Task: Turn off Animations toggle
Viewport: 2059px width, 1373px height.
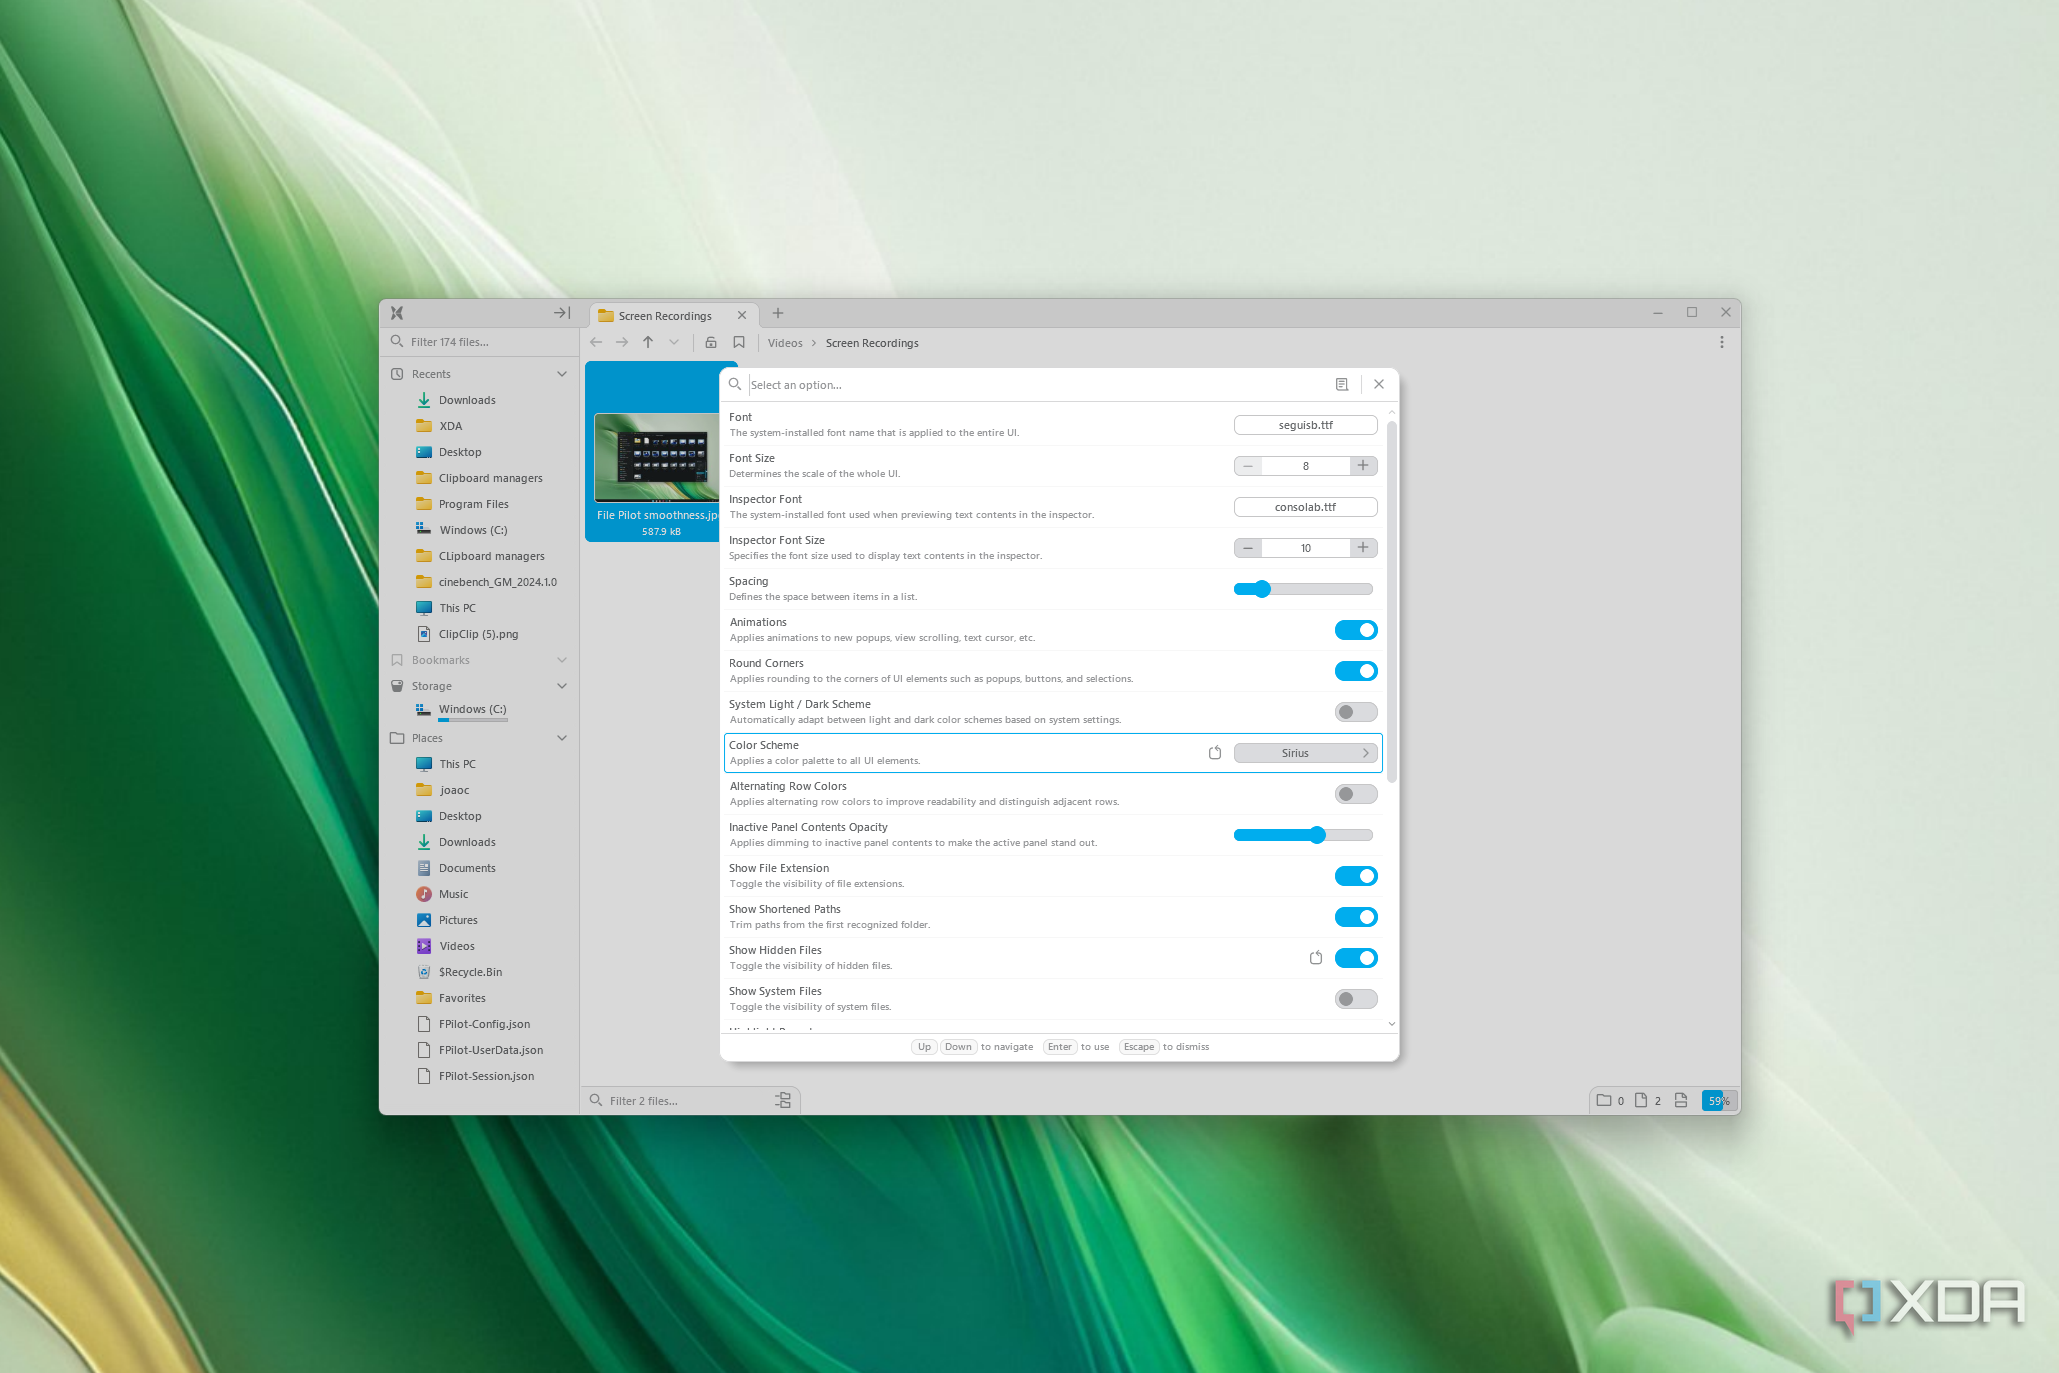Action: [x=1356, y=630]
